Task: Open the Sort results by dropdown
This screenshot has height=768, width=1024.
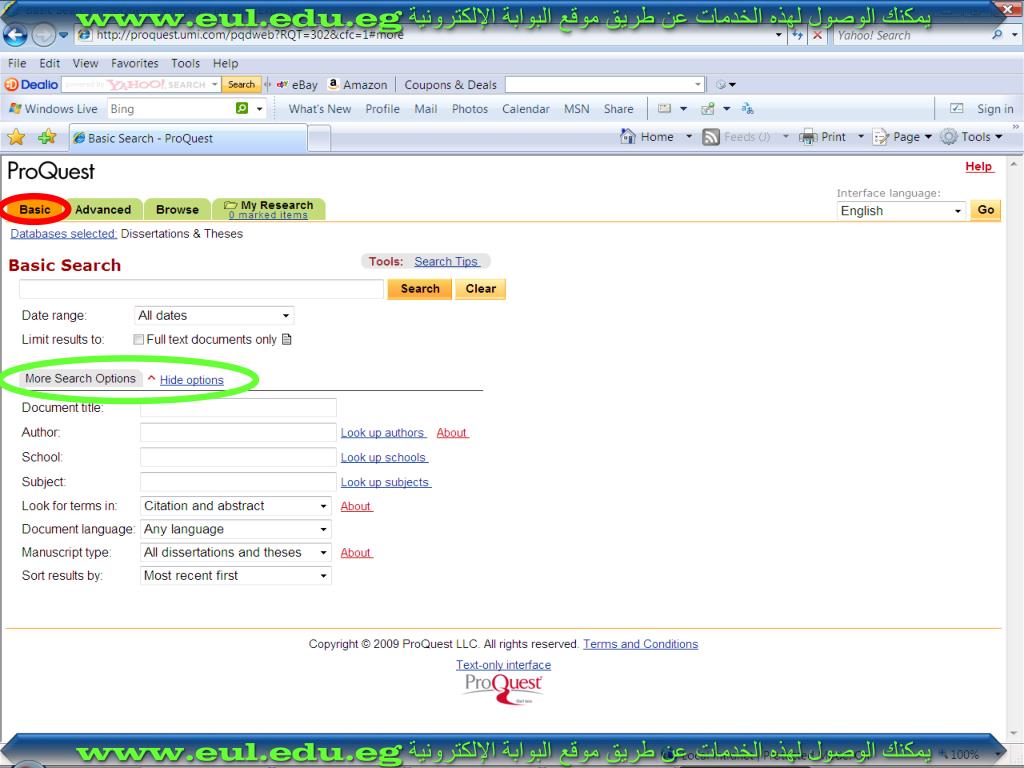Action: pyautogui.click(x=236, y=575)
